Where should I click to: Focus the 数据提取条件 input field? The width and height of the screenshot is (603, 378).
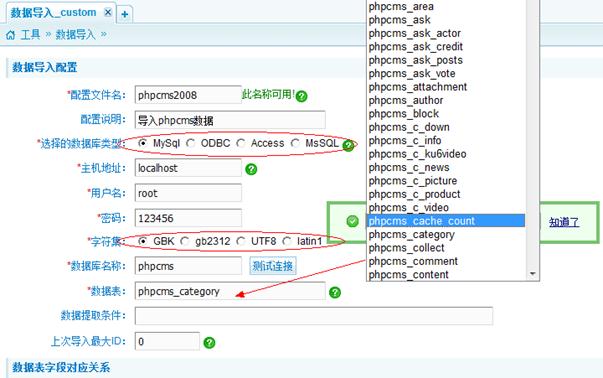pyautogui.click(x=314, y=316)
